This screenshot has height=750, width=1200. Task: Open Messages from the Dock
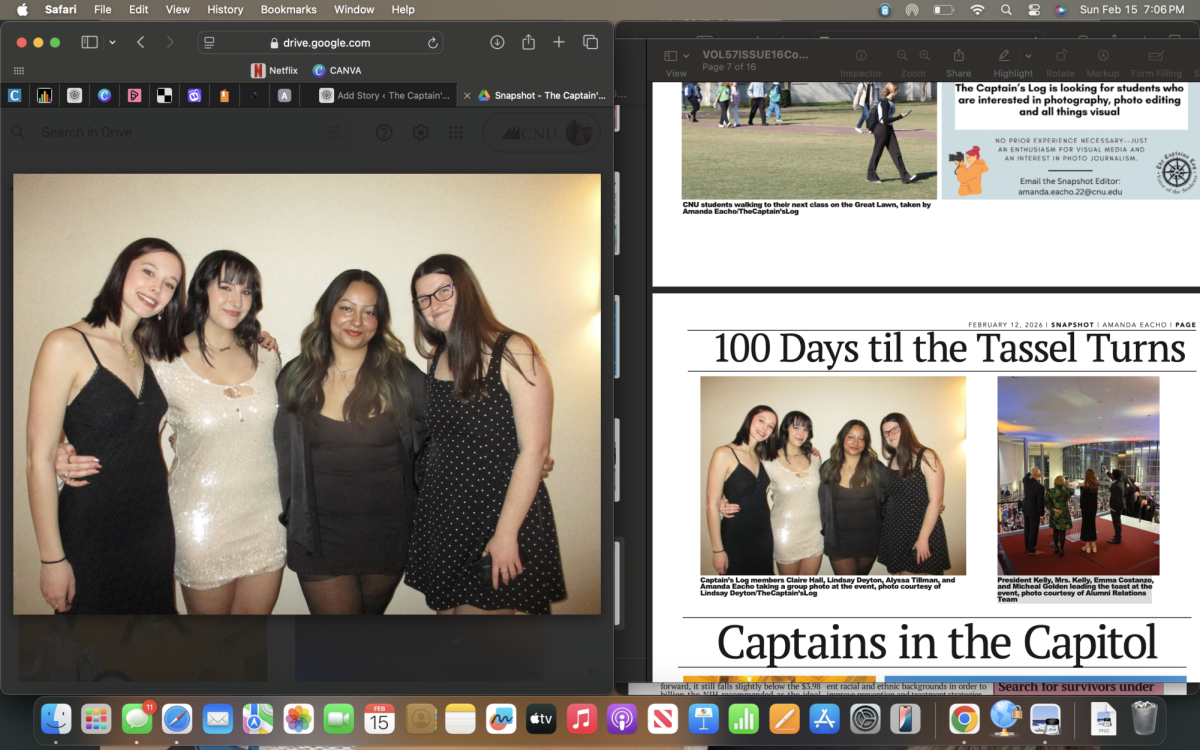(136, 718)
